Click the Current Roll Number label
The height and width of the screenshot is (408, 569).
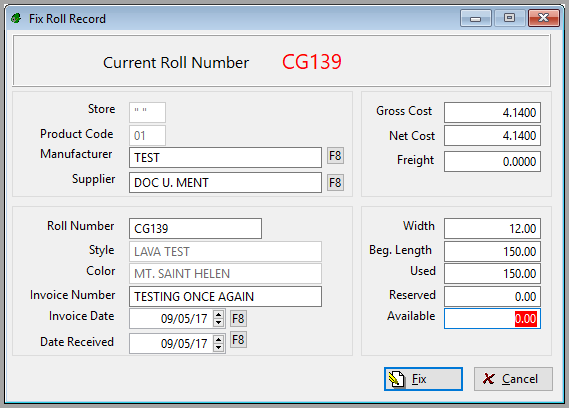pos(176,63)
